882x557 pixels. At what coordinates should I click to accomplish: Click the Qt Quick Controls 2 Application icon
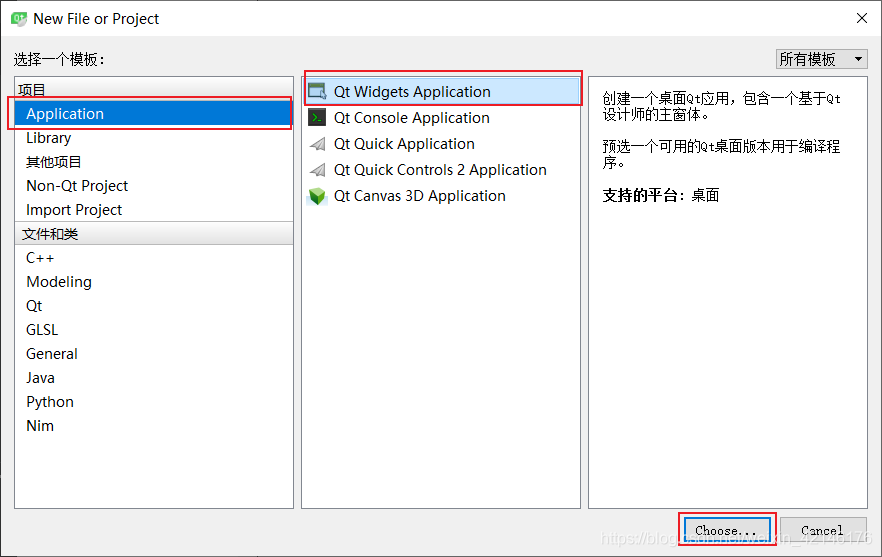[317, 170]
